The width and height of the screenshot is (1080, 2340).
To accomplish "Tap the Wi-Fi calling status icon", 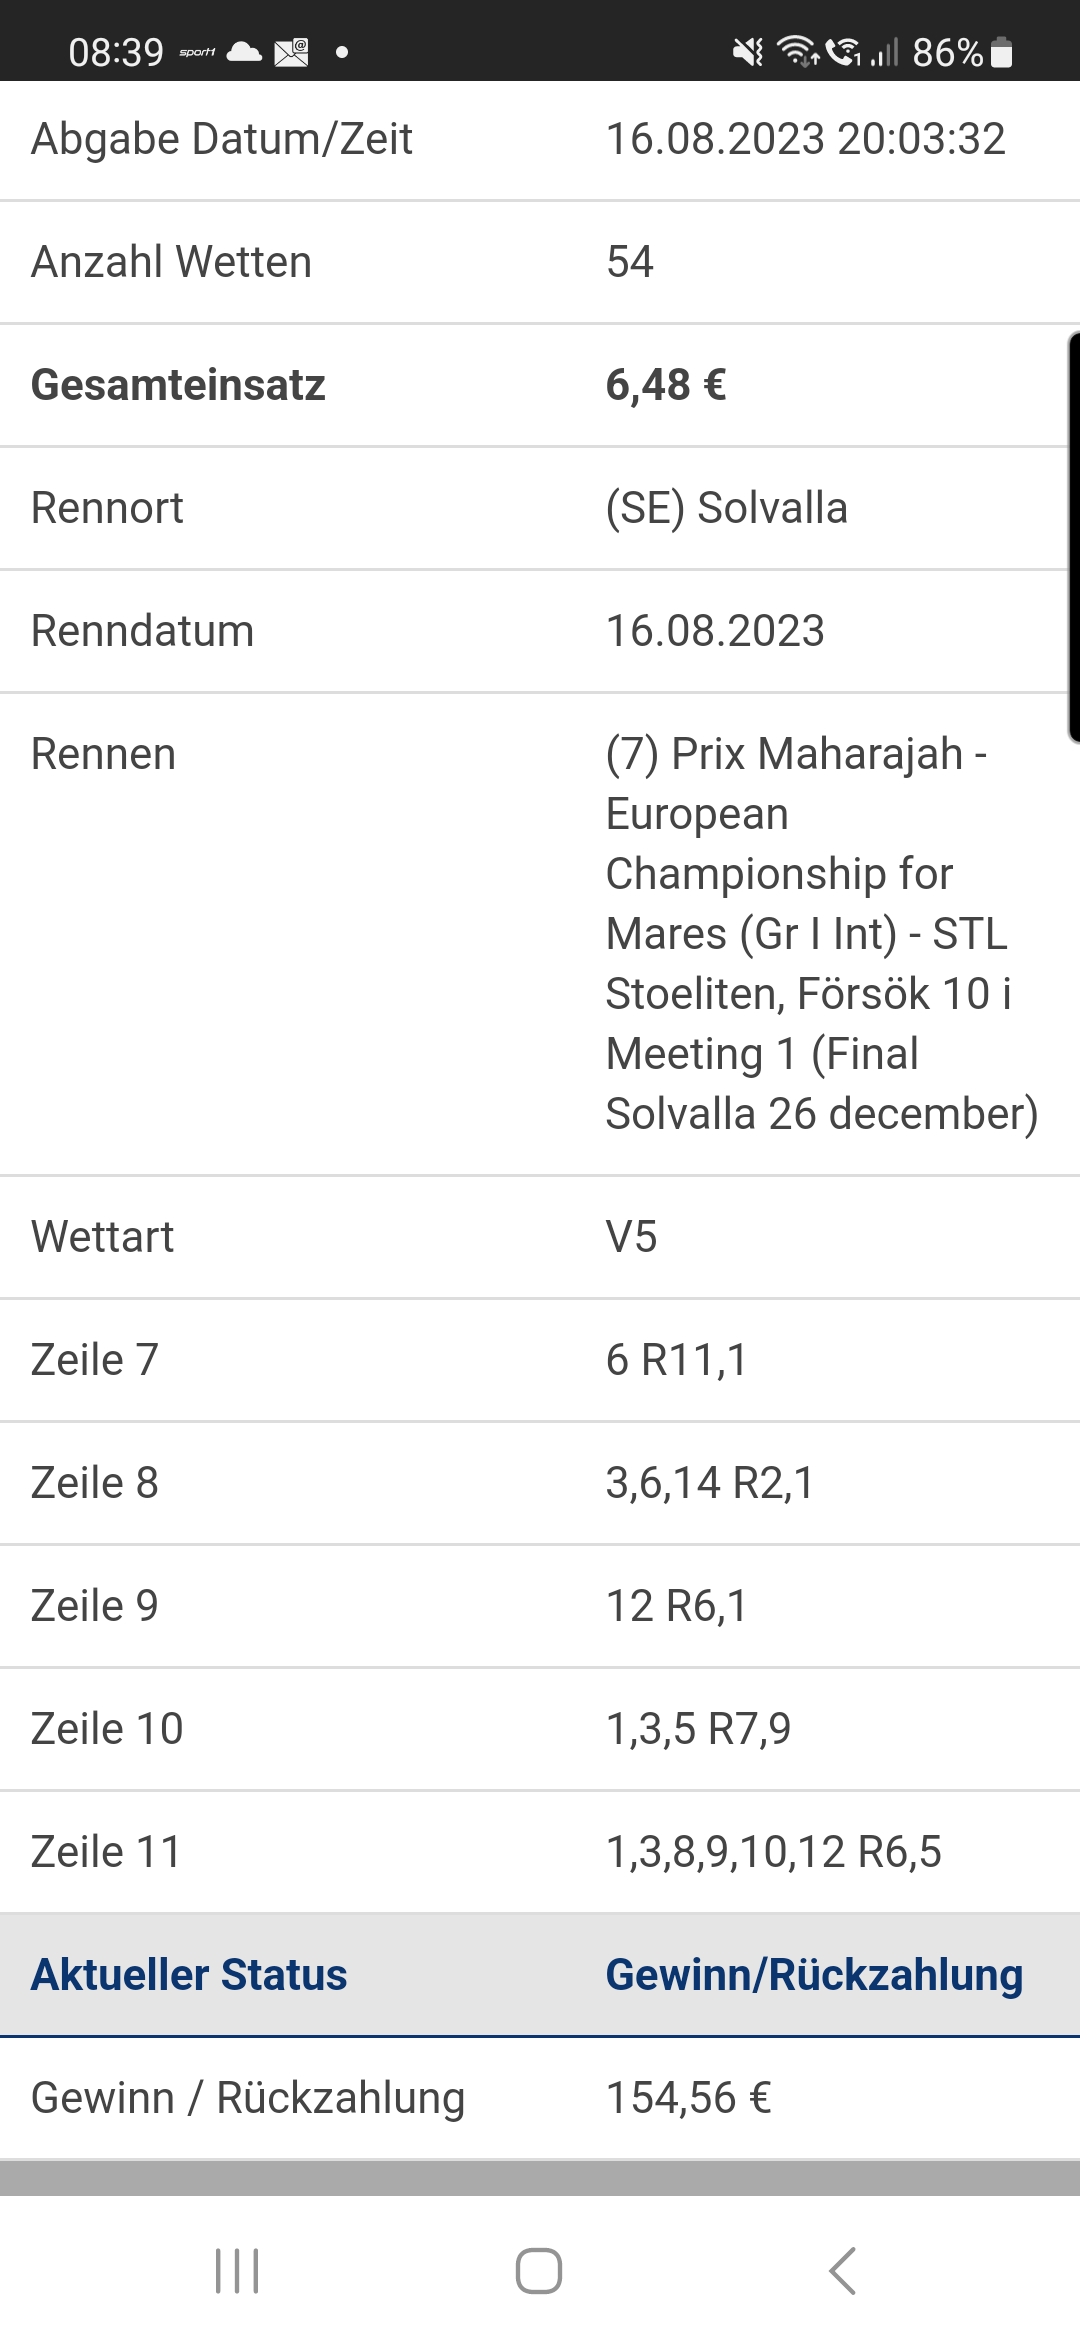I will coord(844,51).
